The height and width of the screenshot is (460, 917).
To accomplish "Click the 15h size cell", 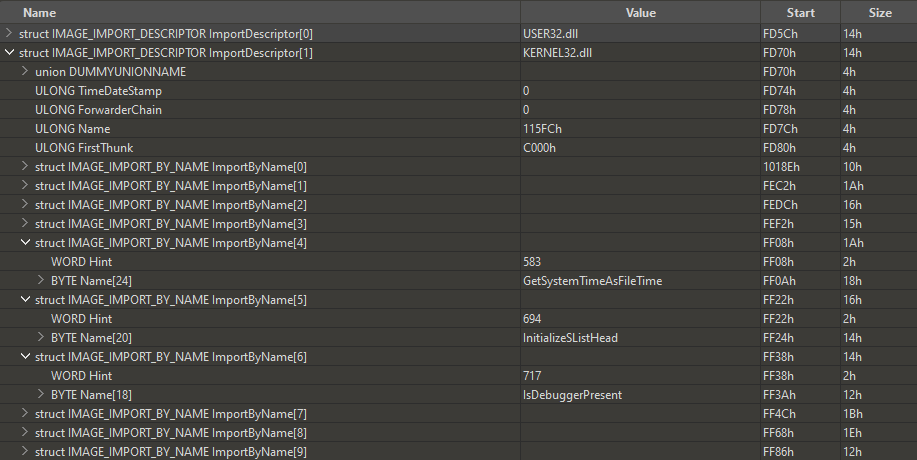I will point(878,223).
